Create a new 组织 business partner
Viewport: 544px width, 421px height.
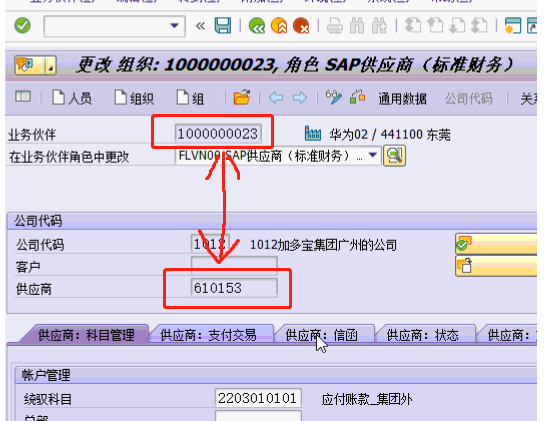134,98
